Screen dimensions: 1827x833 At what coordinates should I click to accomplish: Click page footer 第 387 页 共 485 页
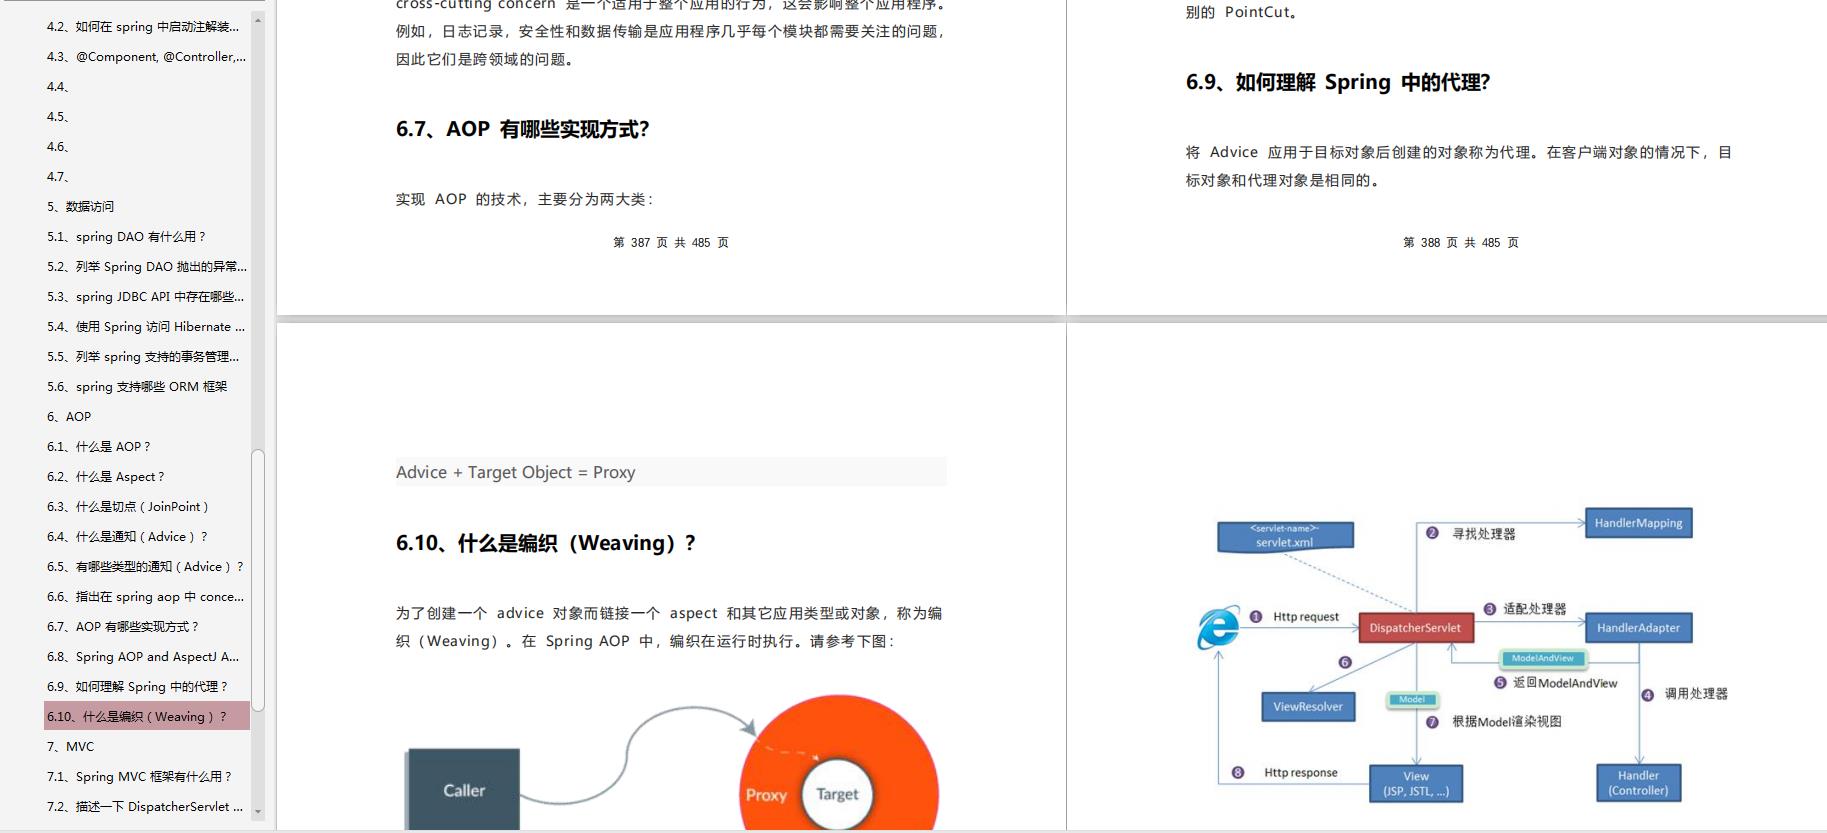tap(671, 243)
